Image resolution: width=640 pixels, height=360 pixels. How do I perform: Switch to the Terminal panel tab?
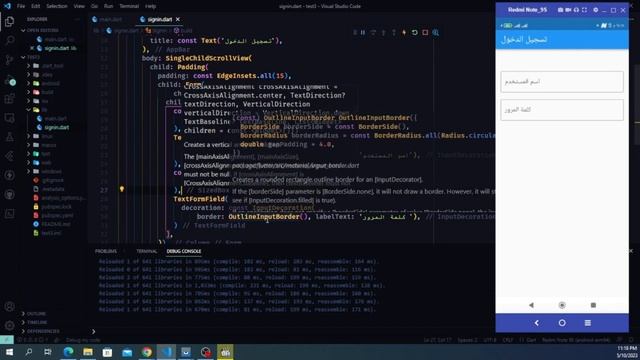pos(147,251)
